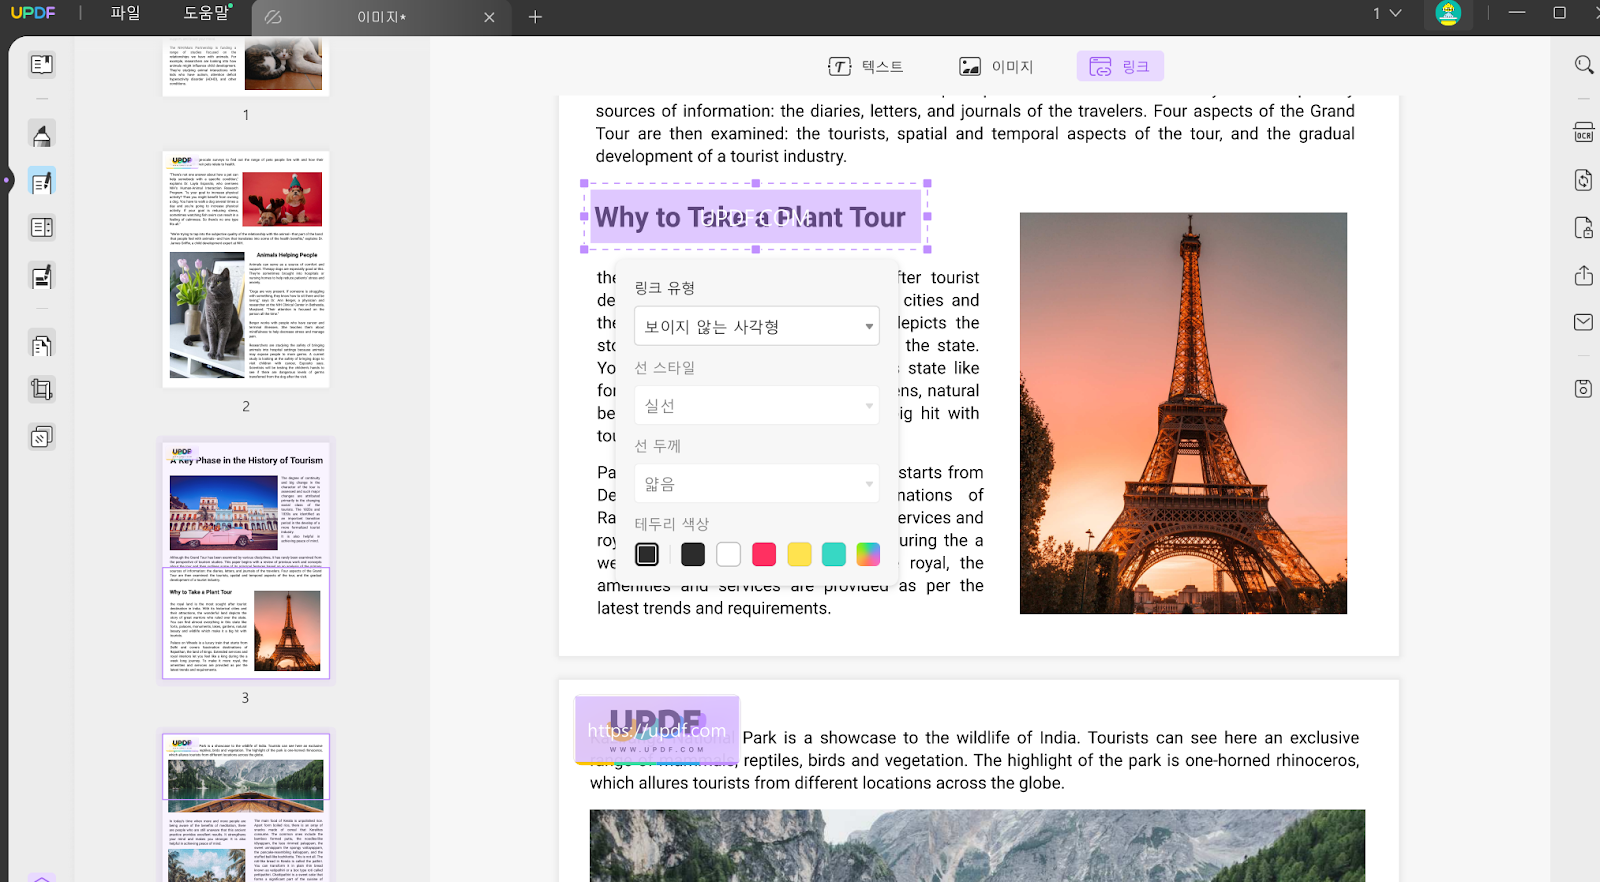Screen dimensions: 1600x882
Task: Run OCR text recognition from right sidebar
Action: [x=1583, y=133]
